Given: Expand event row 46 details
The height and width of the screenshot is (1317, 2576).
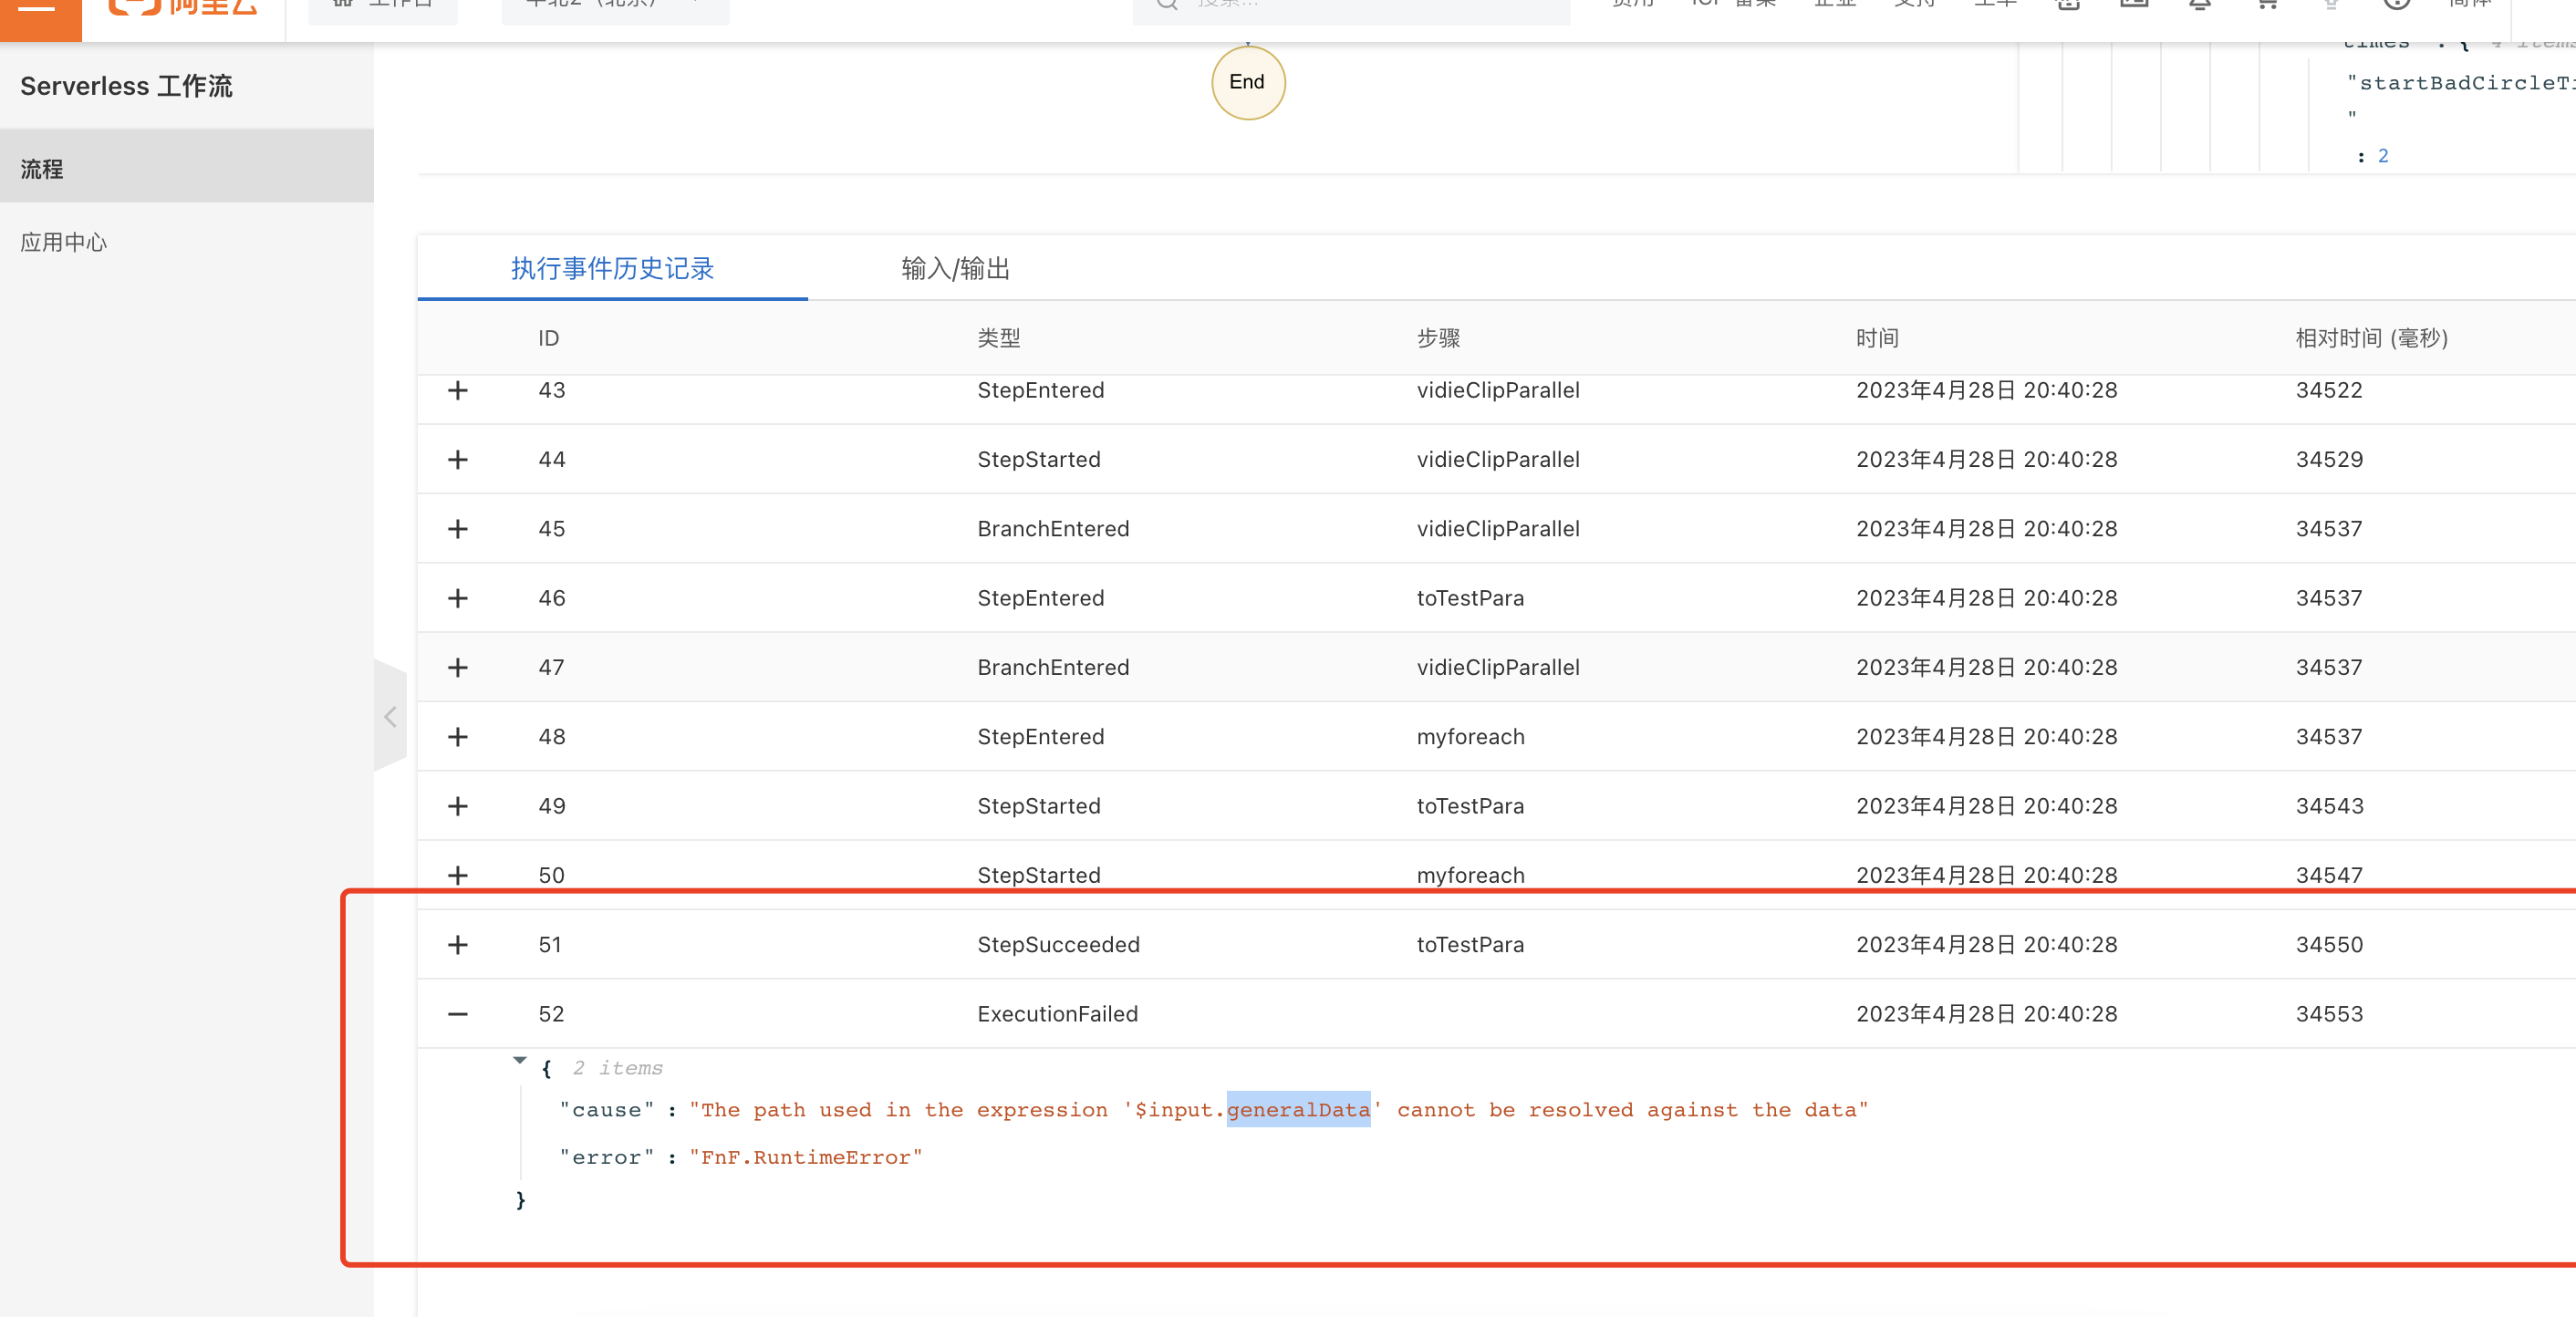Looking at the screenshot, I should click(458, 598).
